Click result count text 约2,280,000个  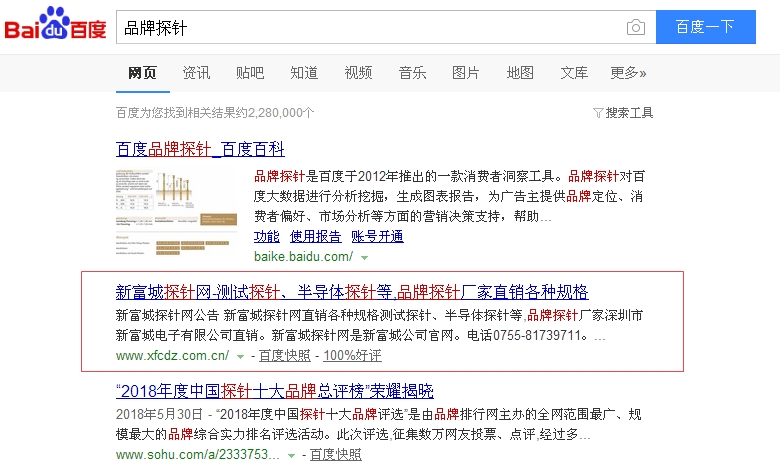point(275,113)
